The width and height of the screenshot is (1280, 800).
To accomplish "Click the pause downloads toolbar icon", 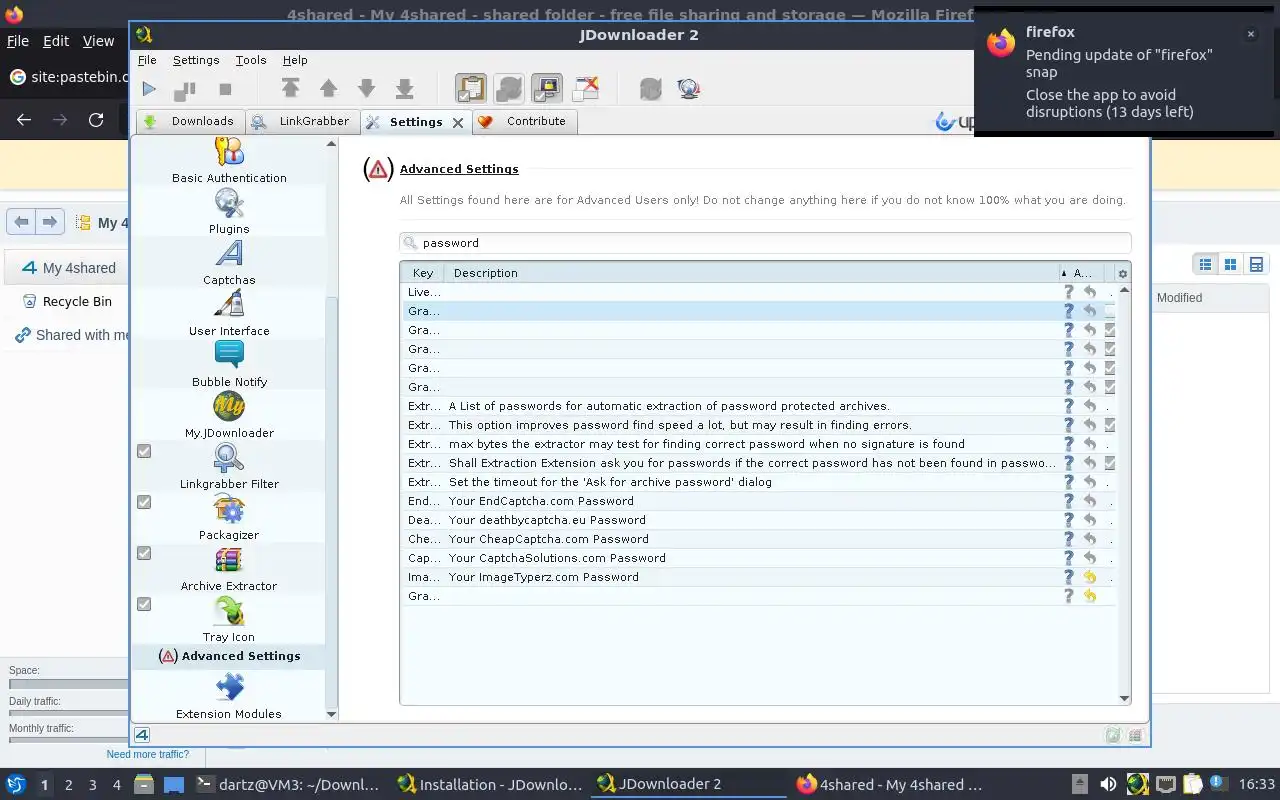I will click(x=185, y=89).
